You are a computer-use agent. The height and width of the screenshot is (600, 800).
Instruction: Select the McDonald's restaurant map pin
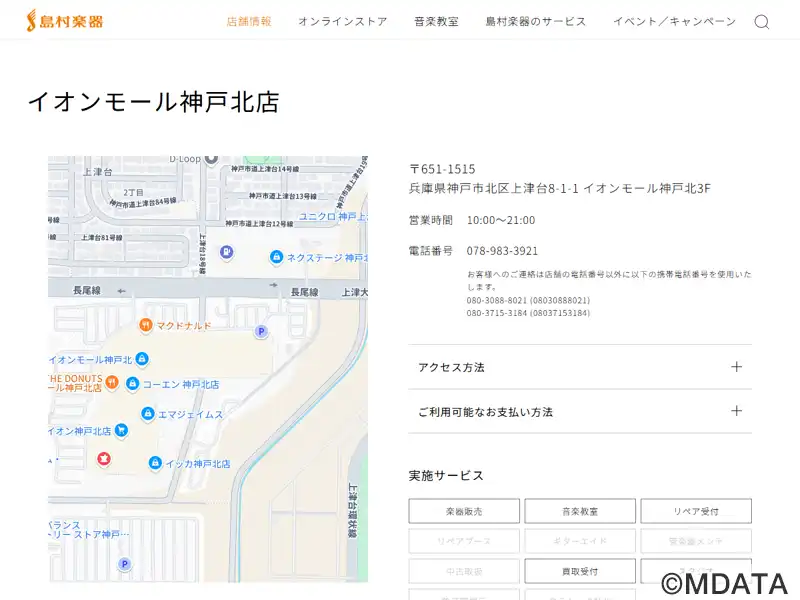click(146, 325)
